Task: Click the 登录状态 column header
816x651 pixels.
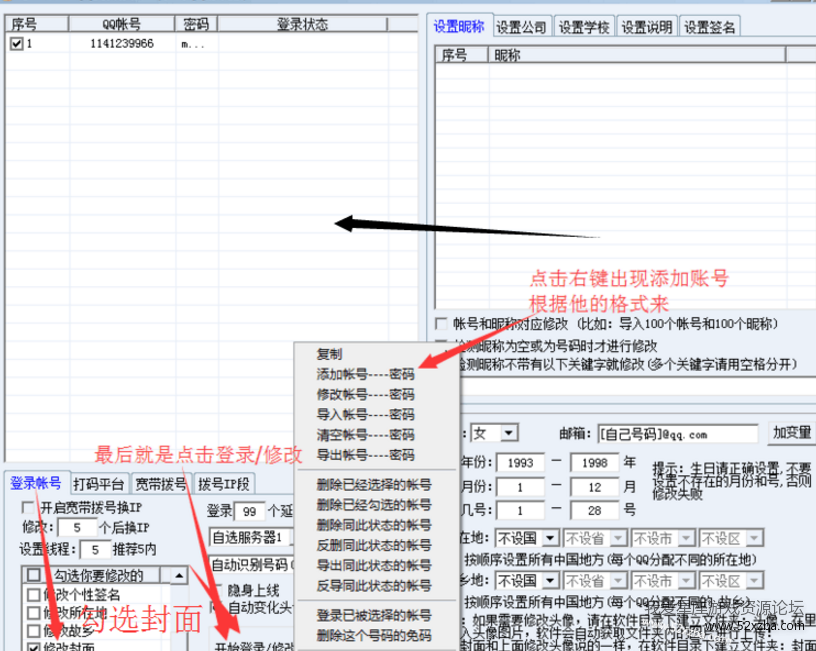Action: tap(316, 23)
